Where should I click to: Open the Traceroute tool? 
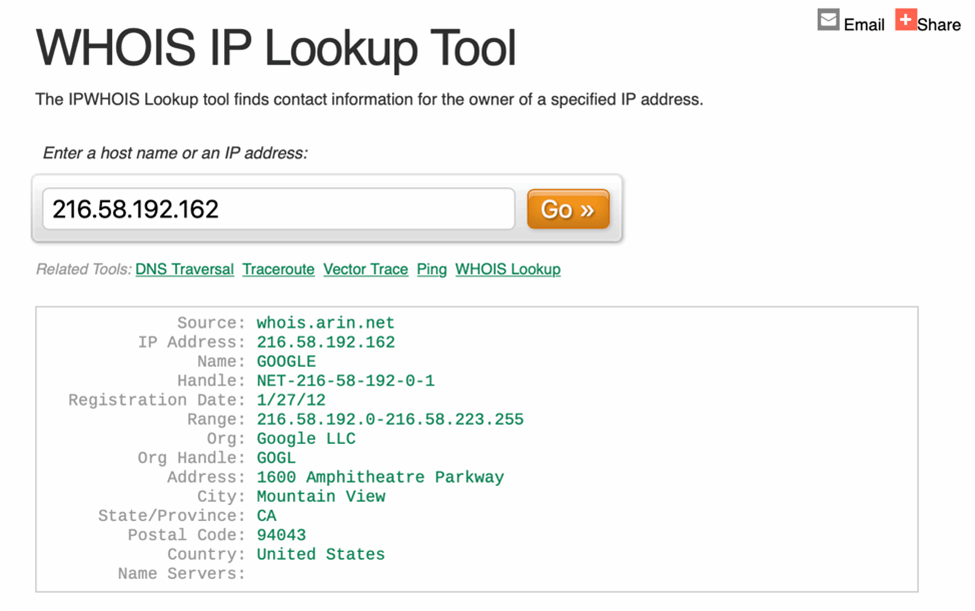tap(278, 269)
